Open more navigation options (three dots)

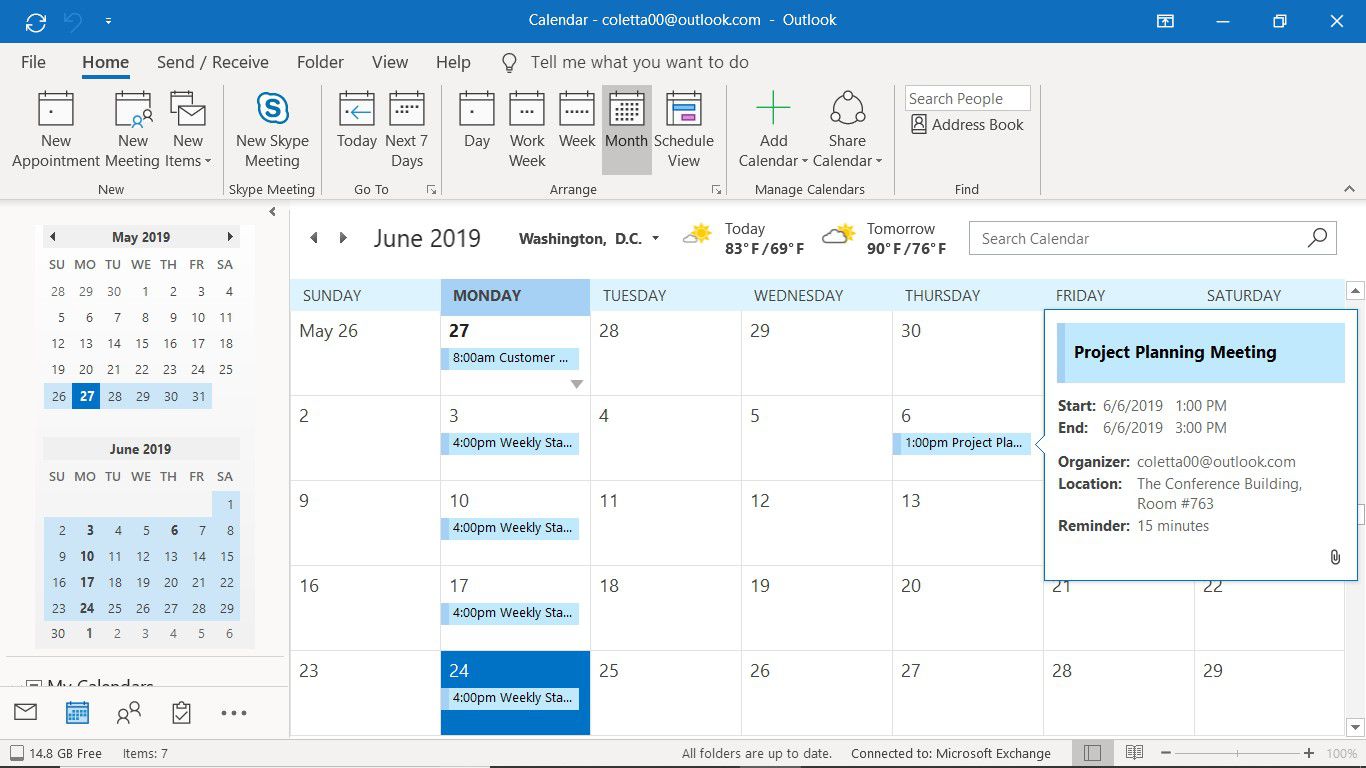point(233,713)
